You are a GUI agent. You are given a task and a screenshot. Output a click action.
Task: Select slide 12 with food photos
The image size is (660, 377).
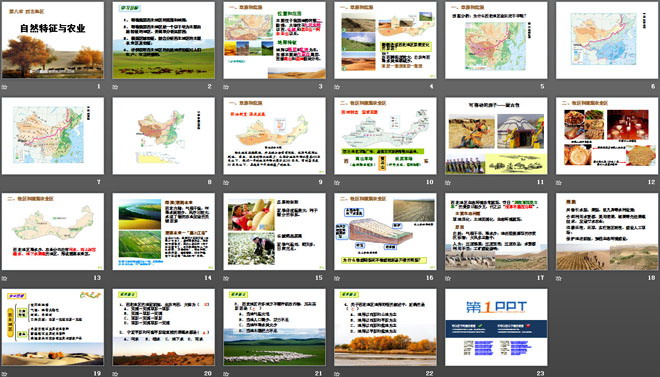(x=607, y=136)
